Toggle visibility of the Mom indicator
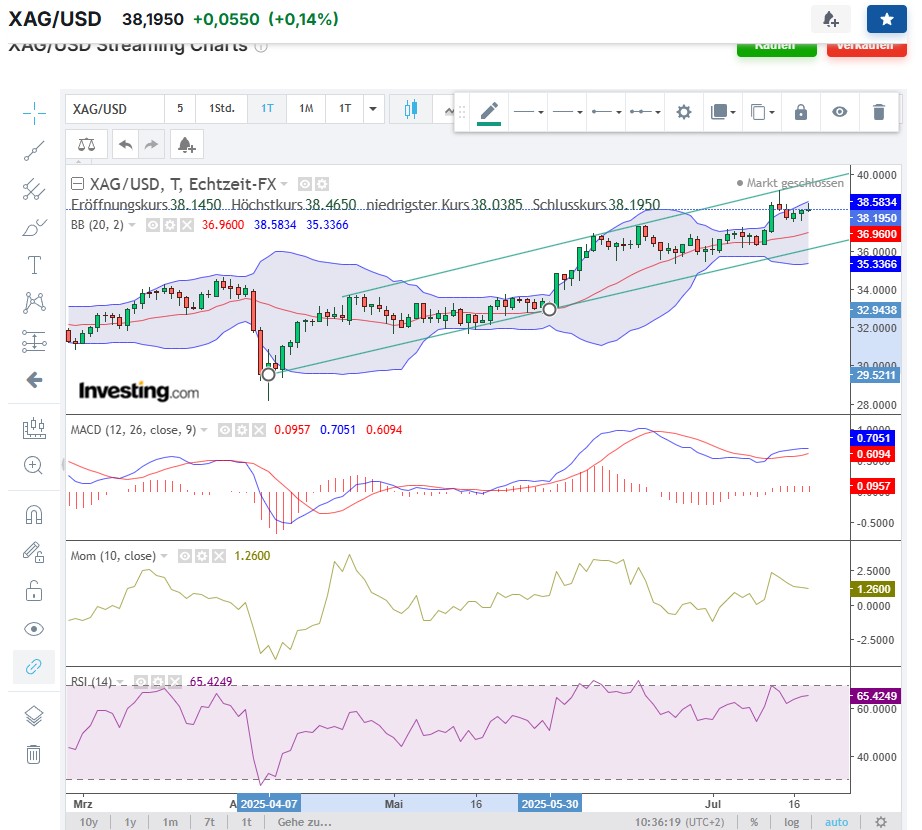This screenshot has height=830, width=922. coord(185,556)
